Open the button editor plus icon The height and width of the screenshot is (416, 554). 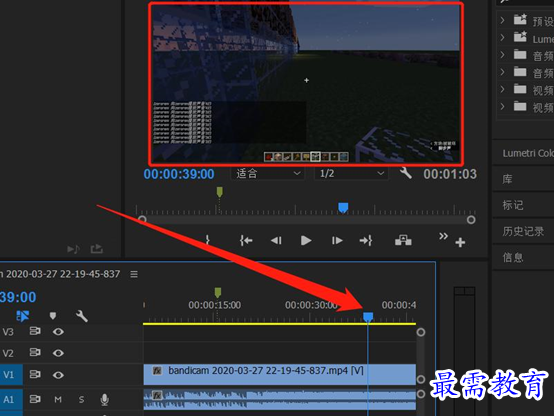[460, 242]
